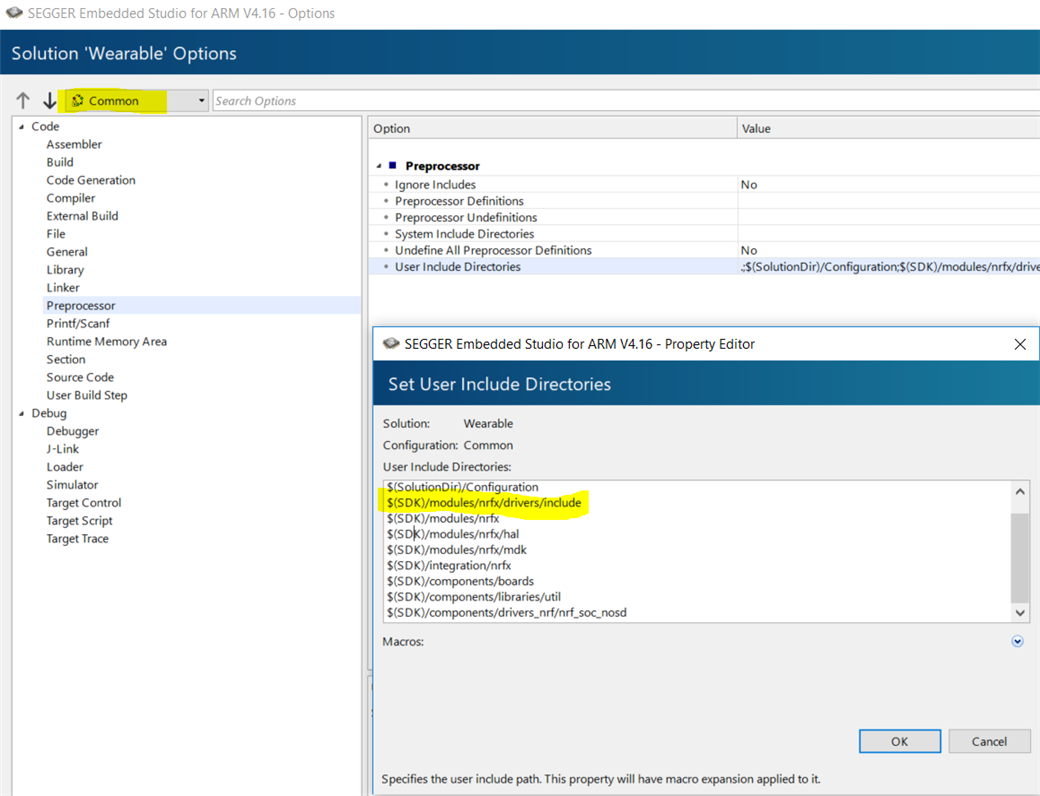
Task: Open Source Code options
Action: (x=80, y=377)
